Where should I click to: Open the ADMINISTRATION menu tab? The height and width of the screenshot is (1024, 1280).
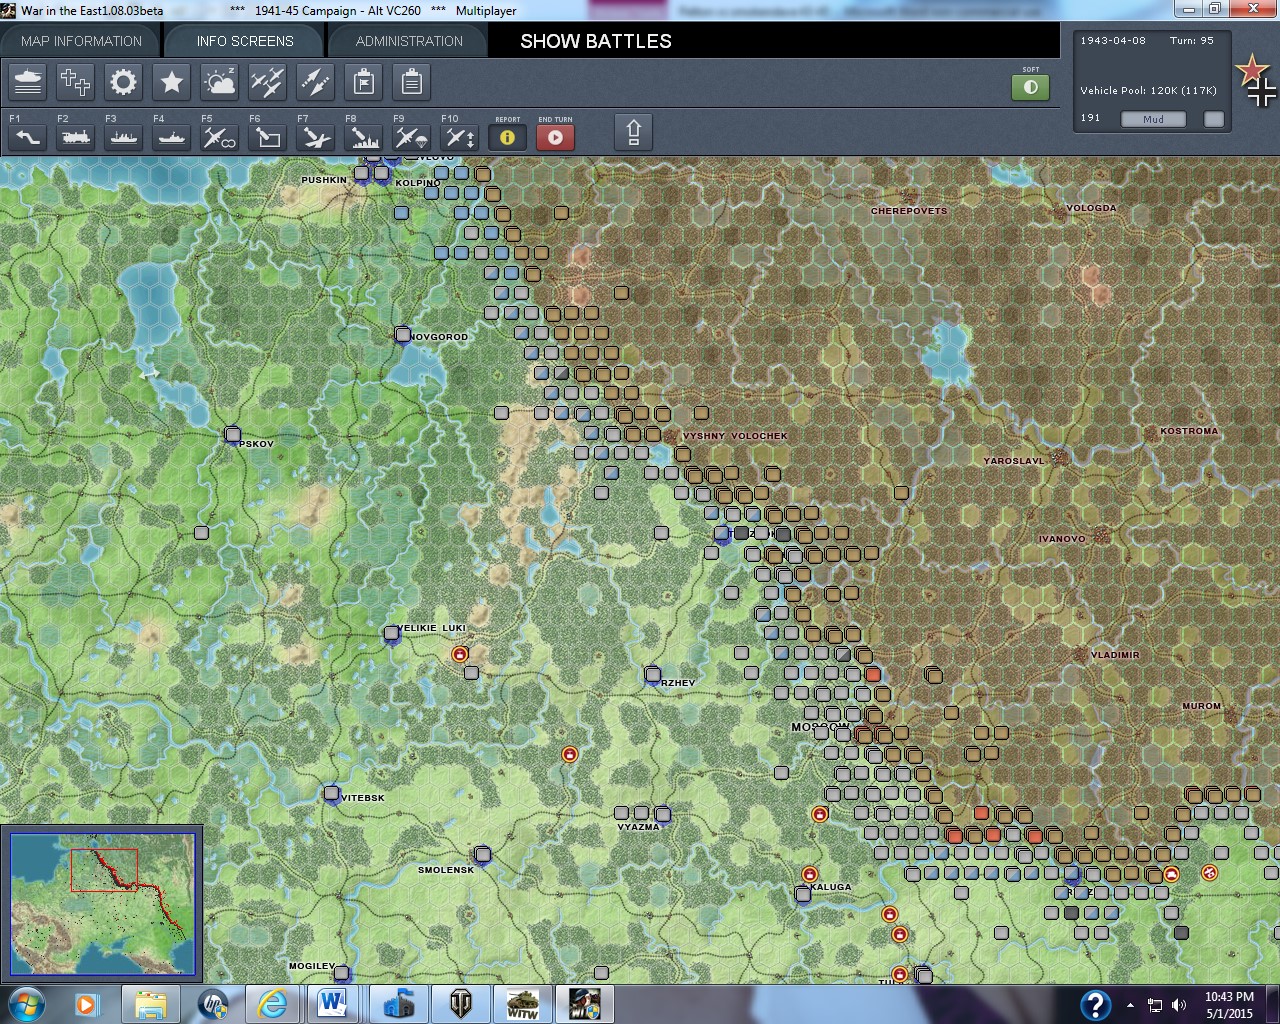407,41
